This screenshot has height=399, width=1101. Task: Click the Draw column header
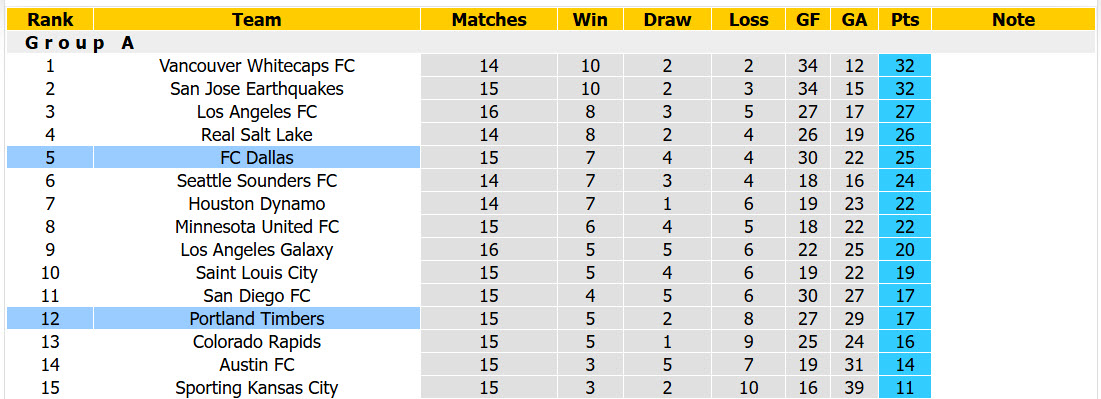[667, 20]
